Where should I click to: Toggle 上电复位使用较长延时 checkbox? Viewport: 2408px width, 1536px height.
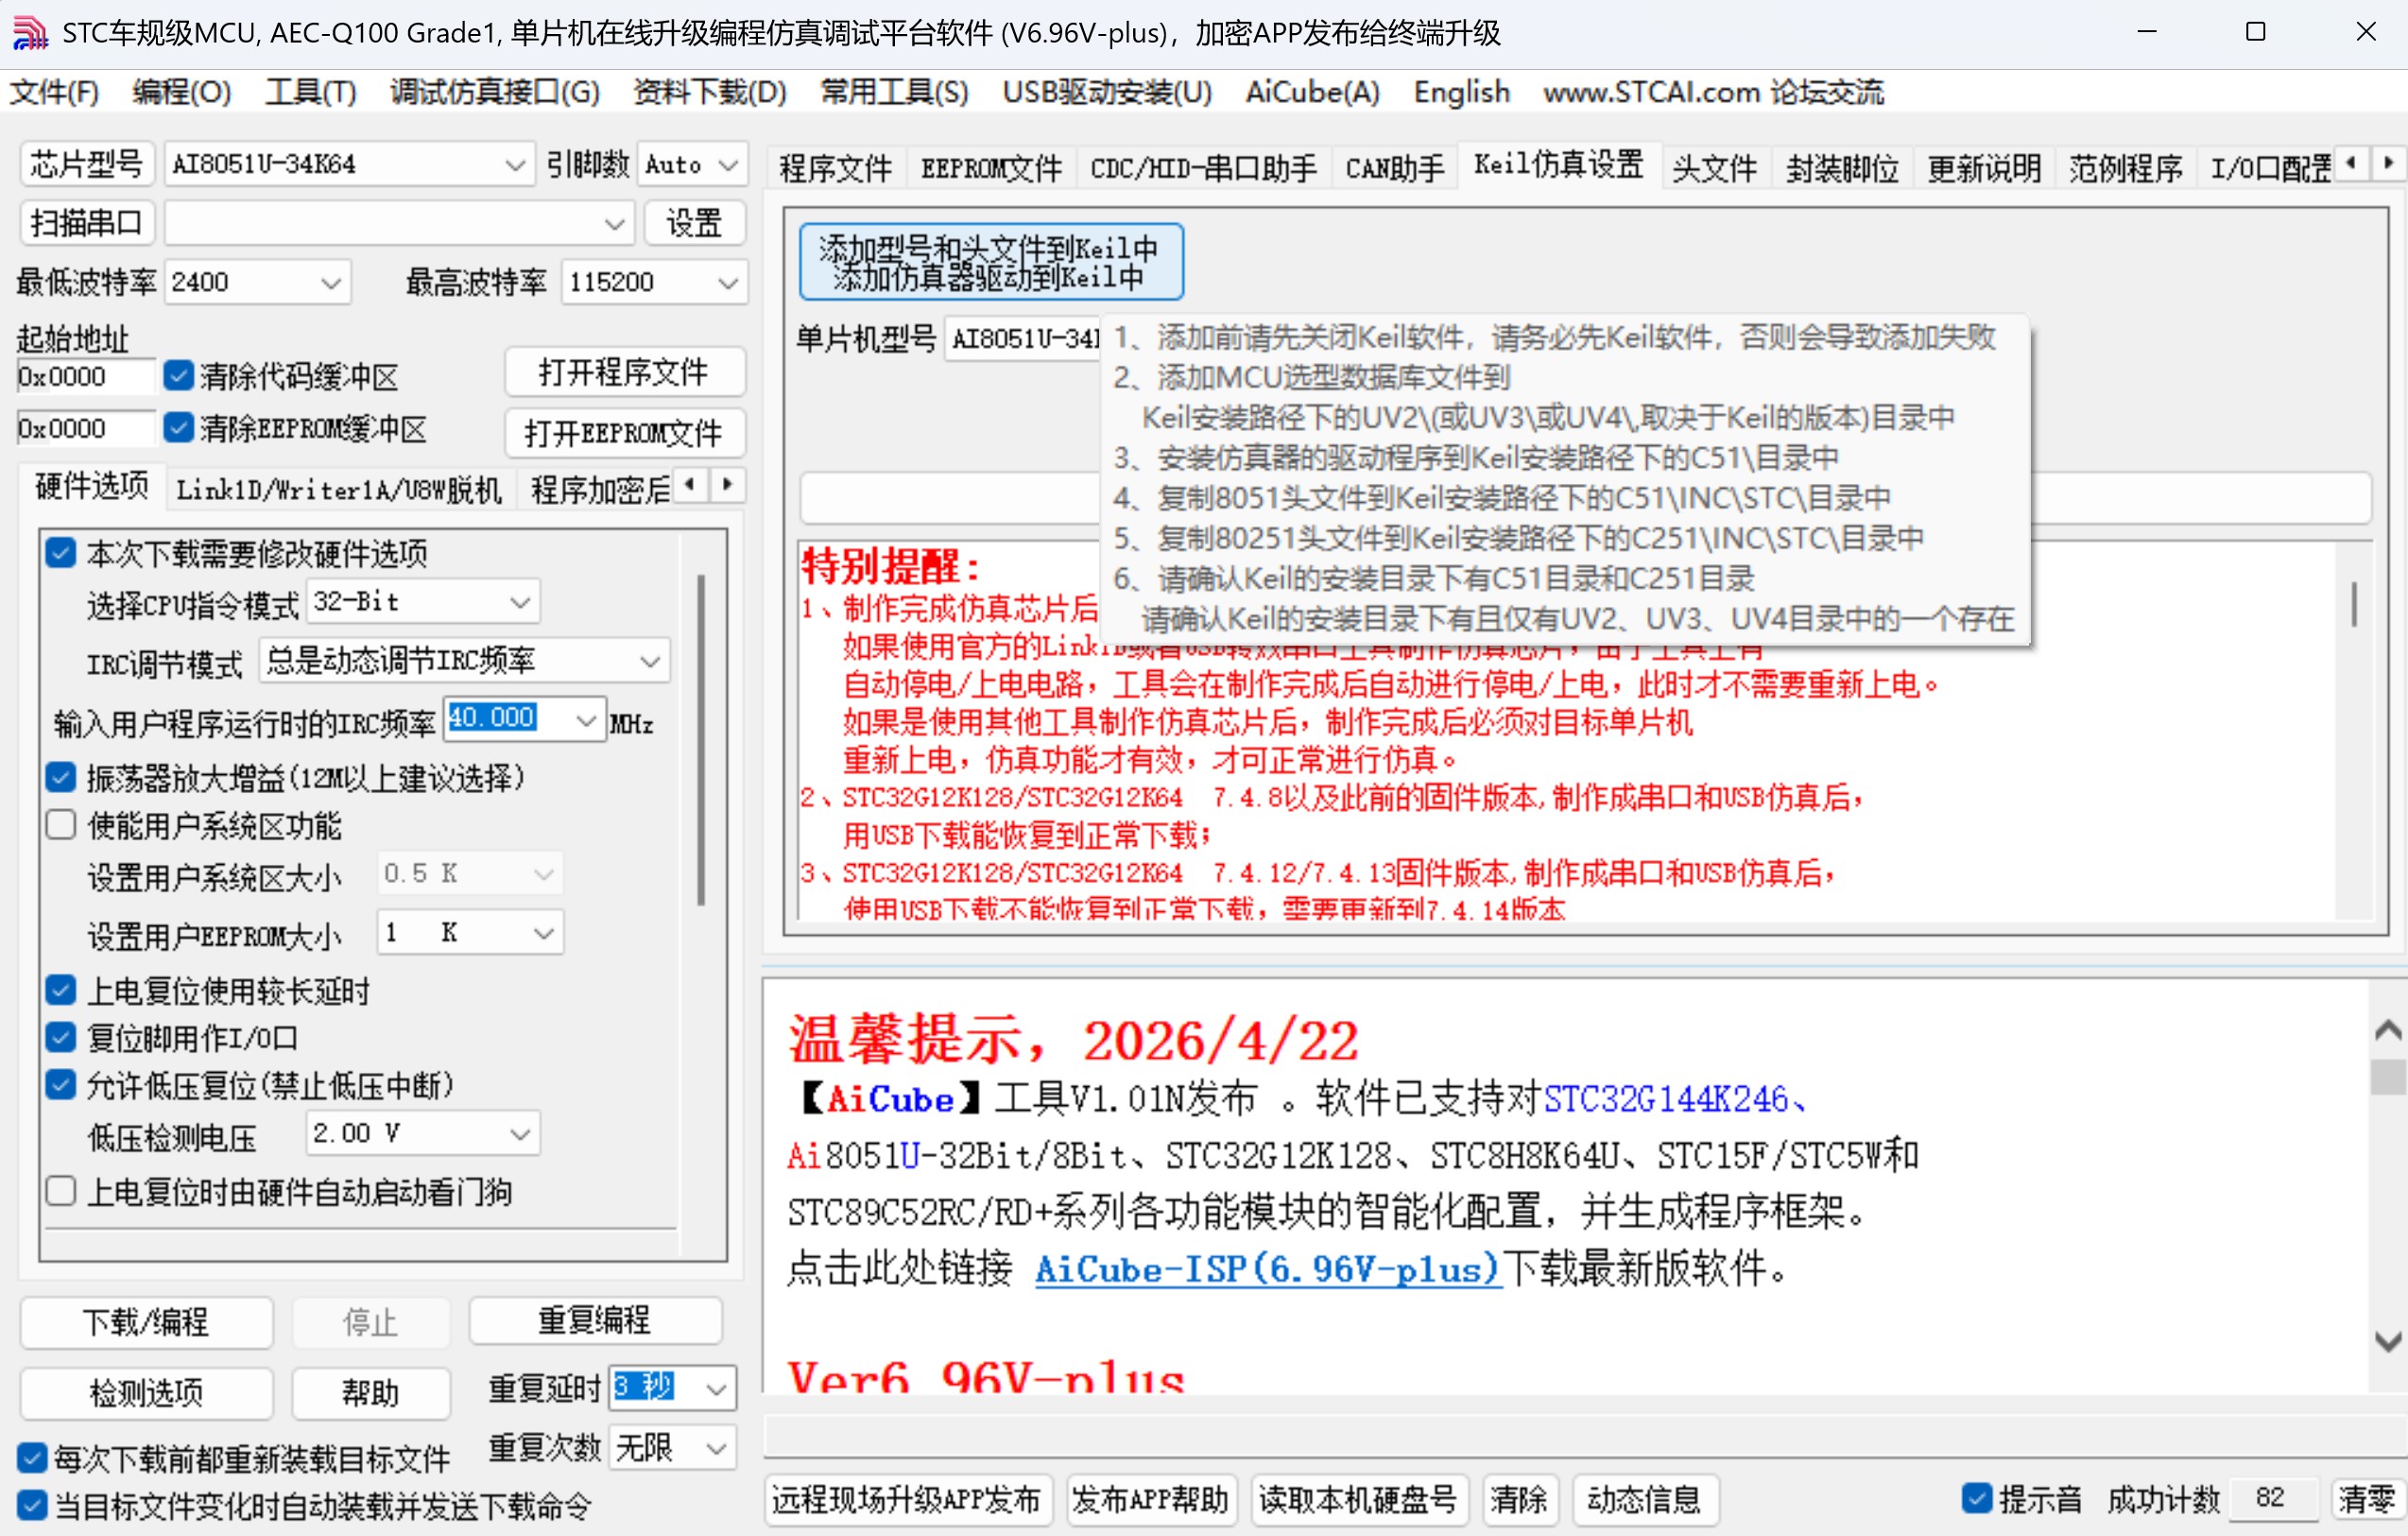[61, 990]
